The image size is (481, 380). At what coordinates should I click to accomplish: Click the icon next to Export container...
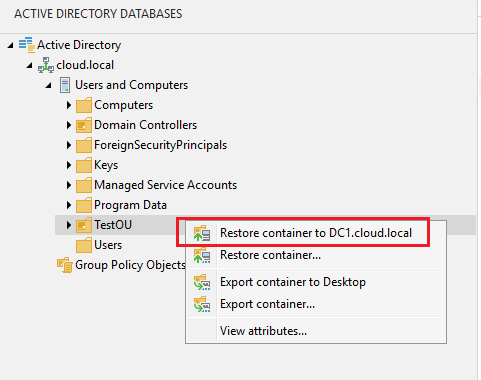point(202,304)
